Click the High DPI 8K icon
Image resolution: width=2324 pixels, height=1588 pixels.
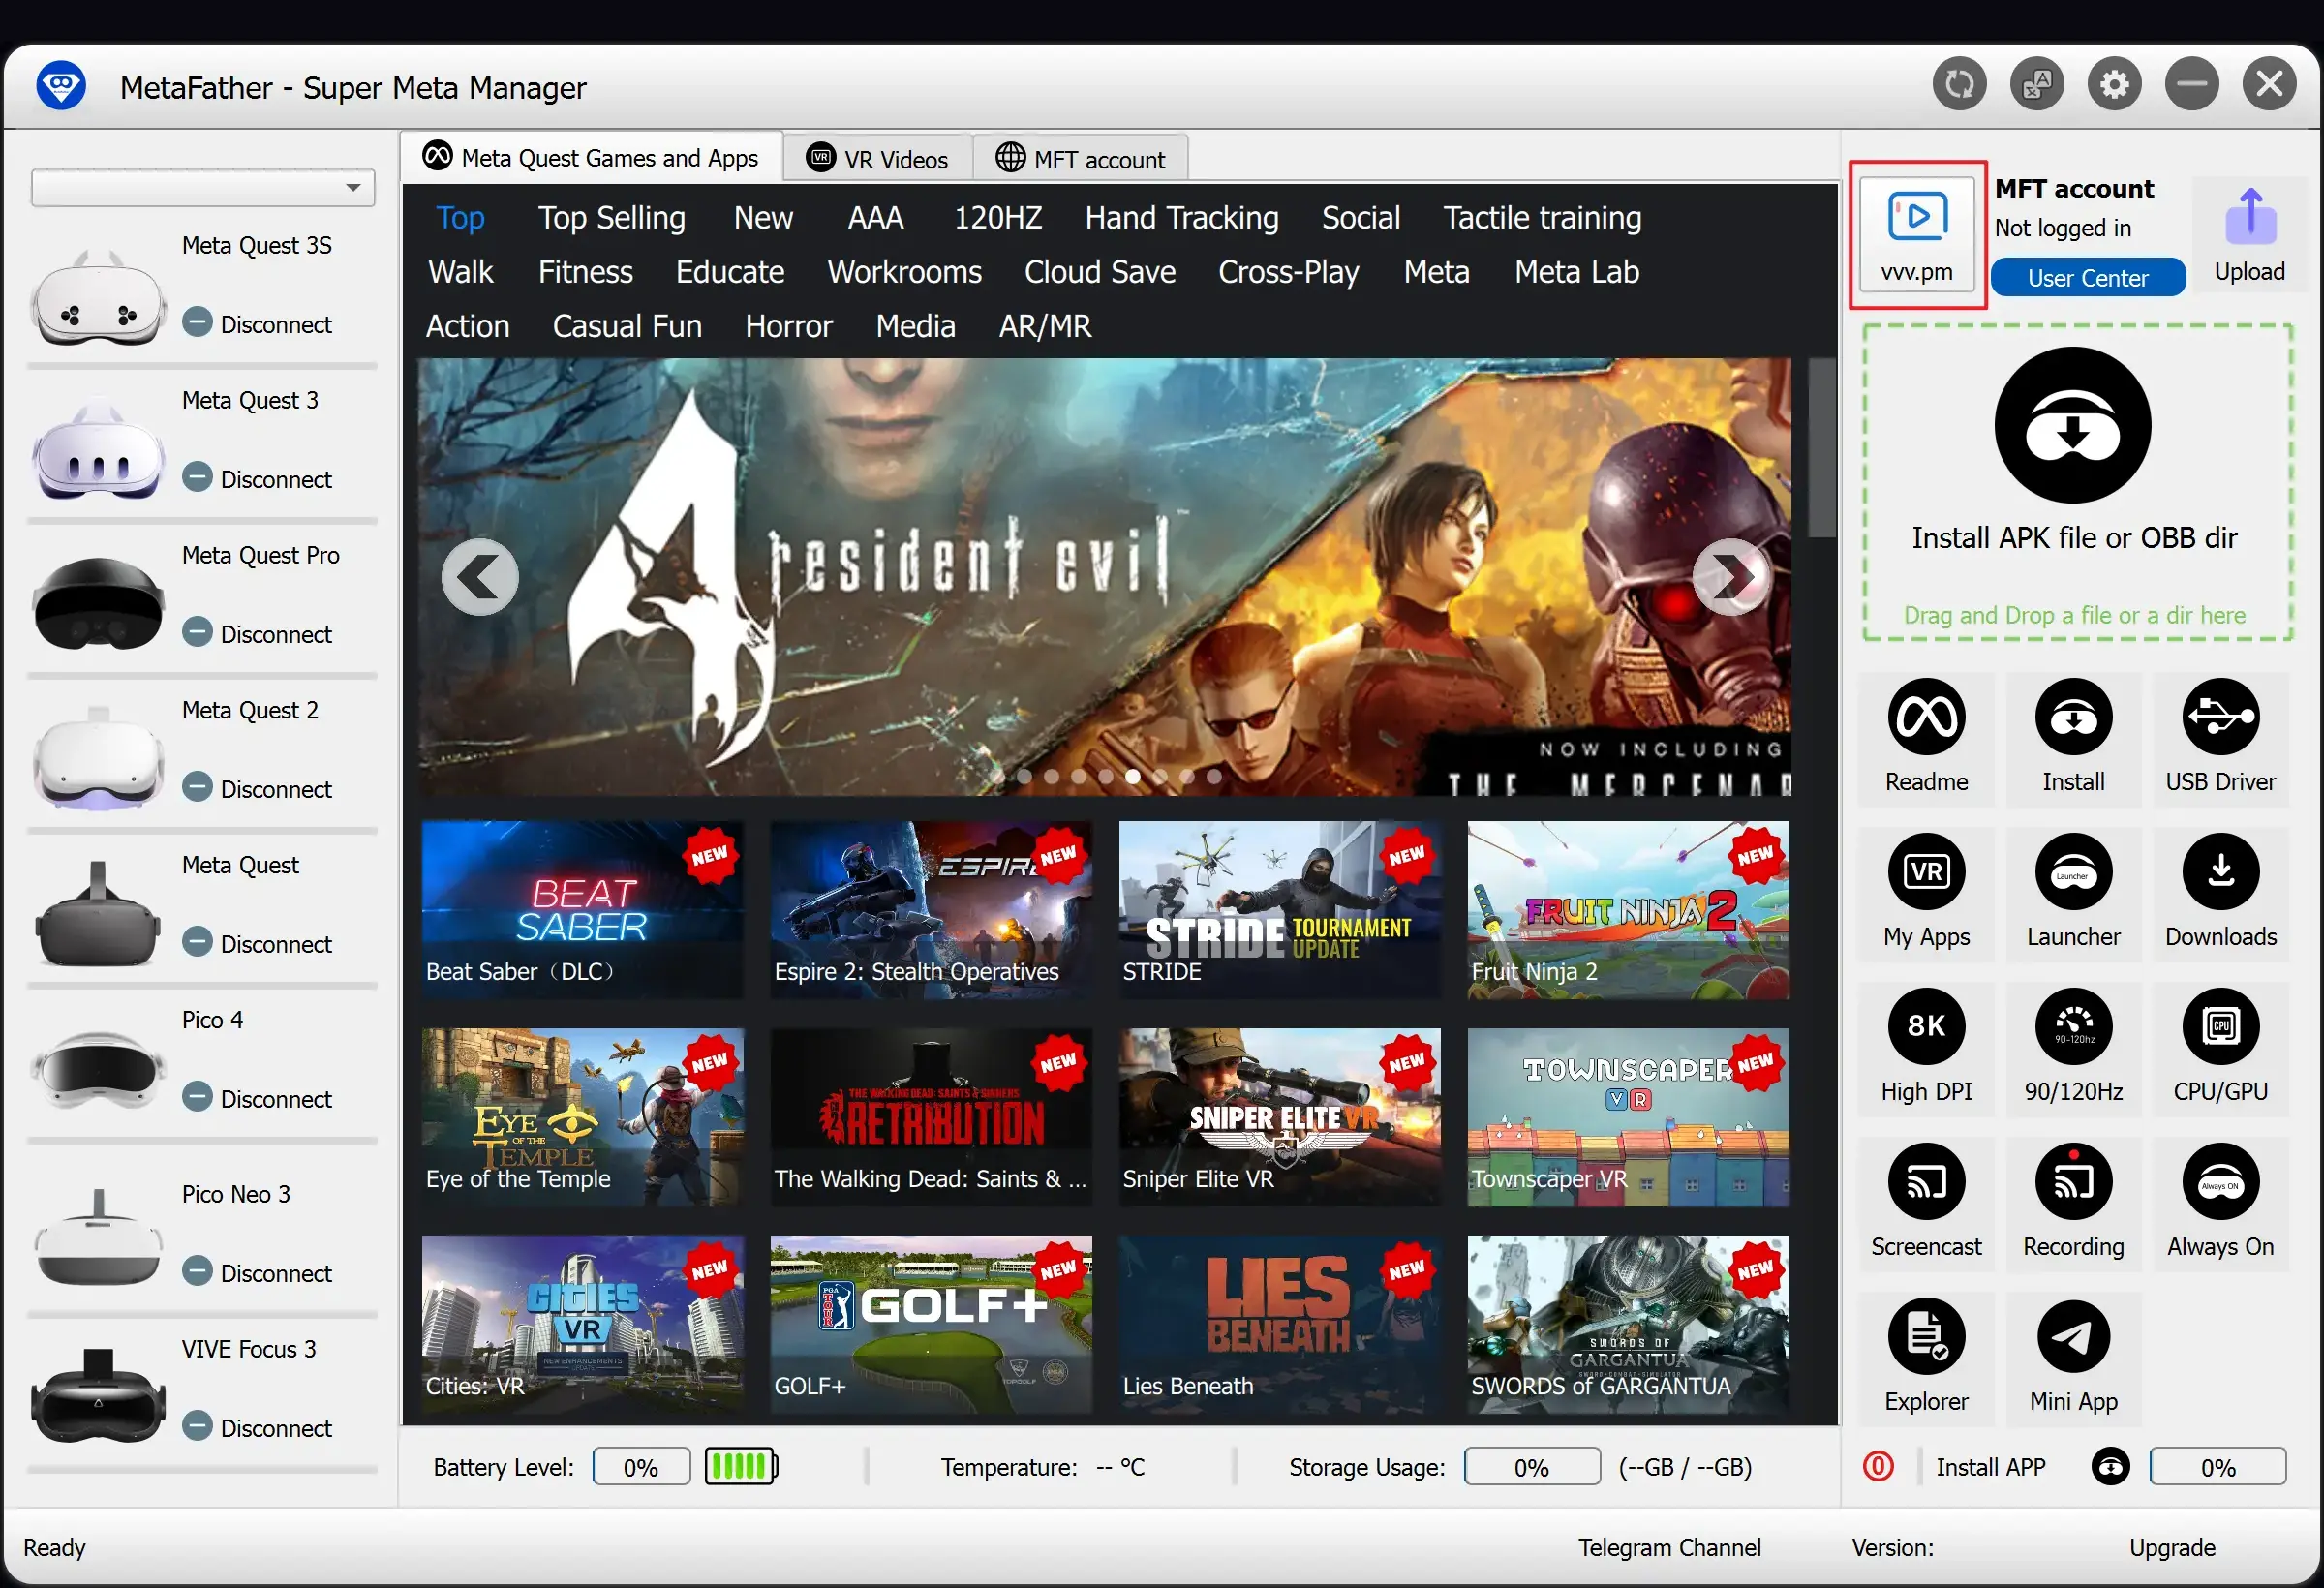(1926, 1028)
